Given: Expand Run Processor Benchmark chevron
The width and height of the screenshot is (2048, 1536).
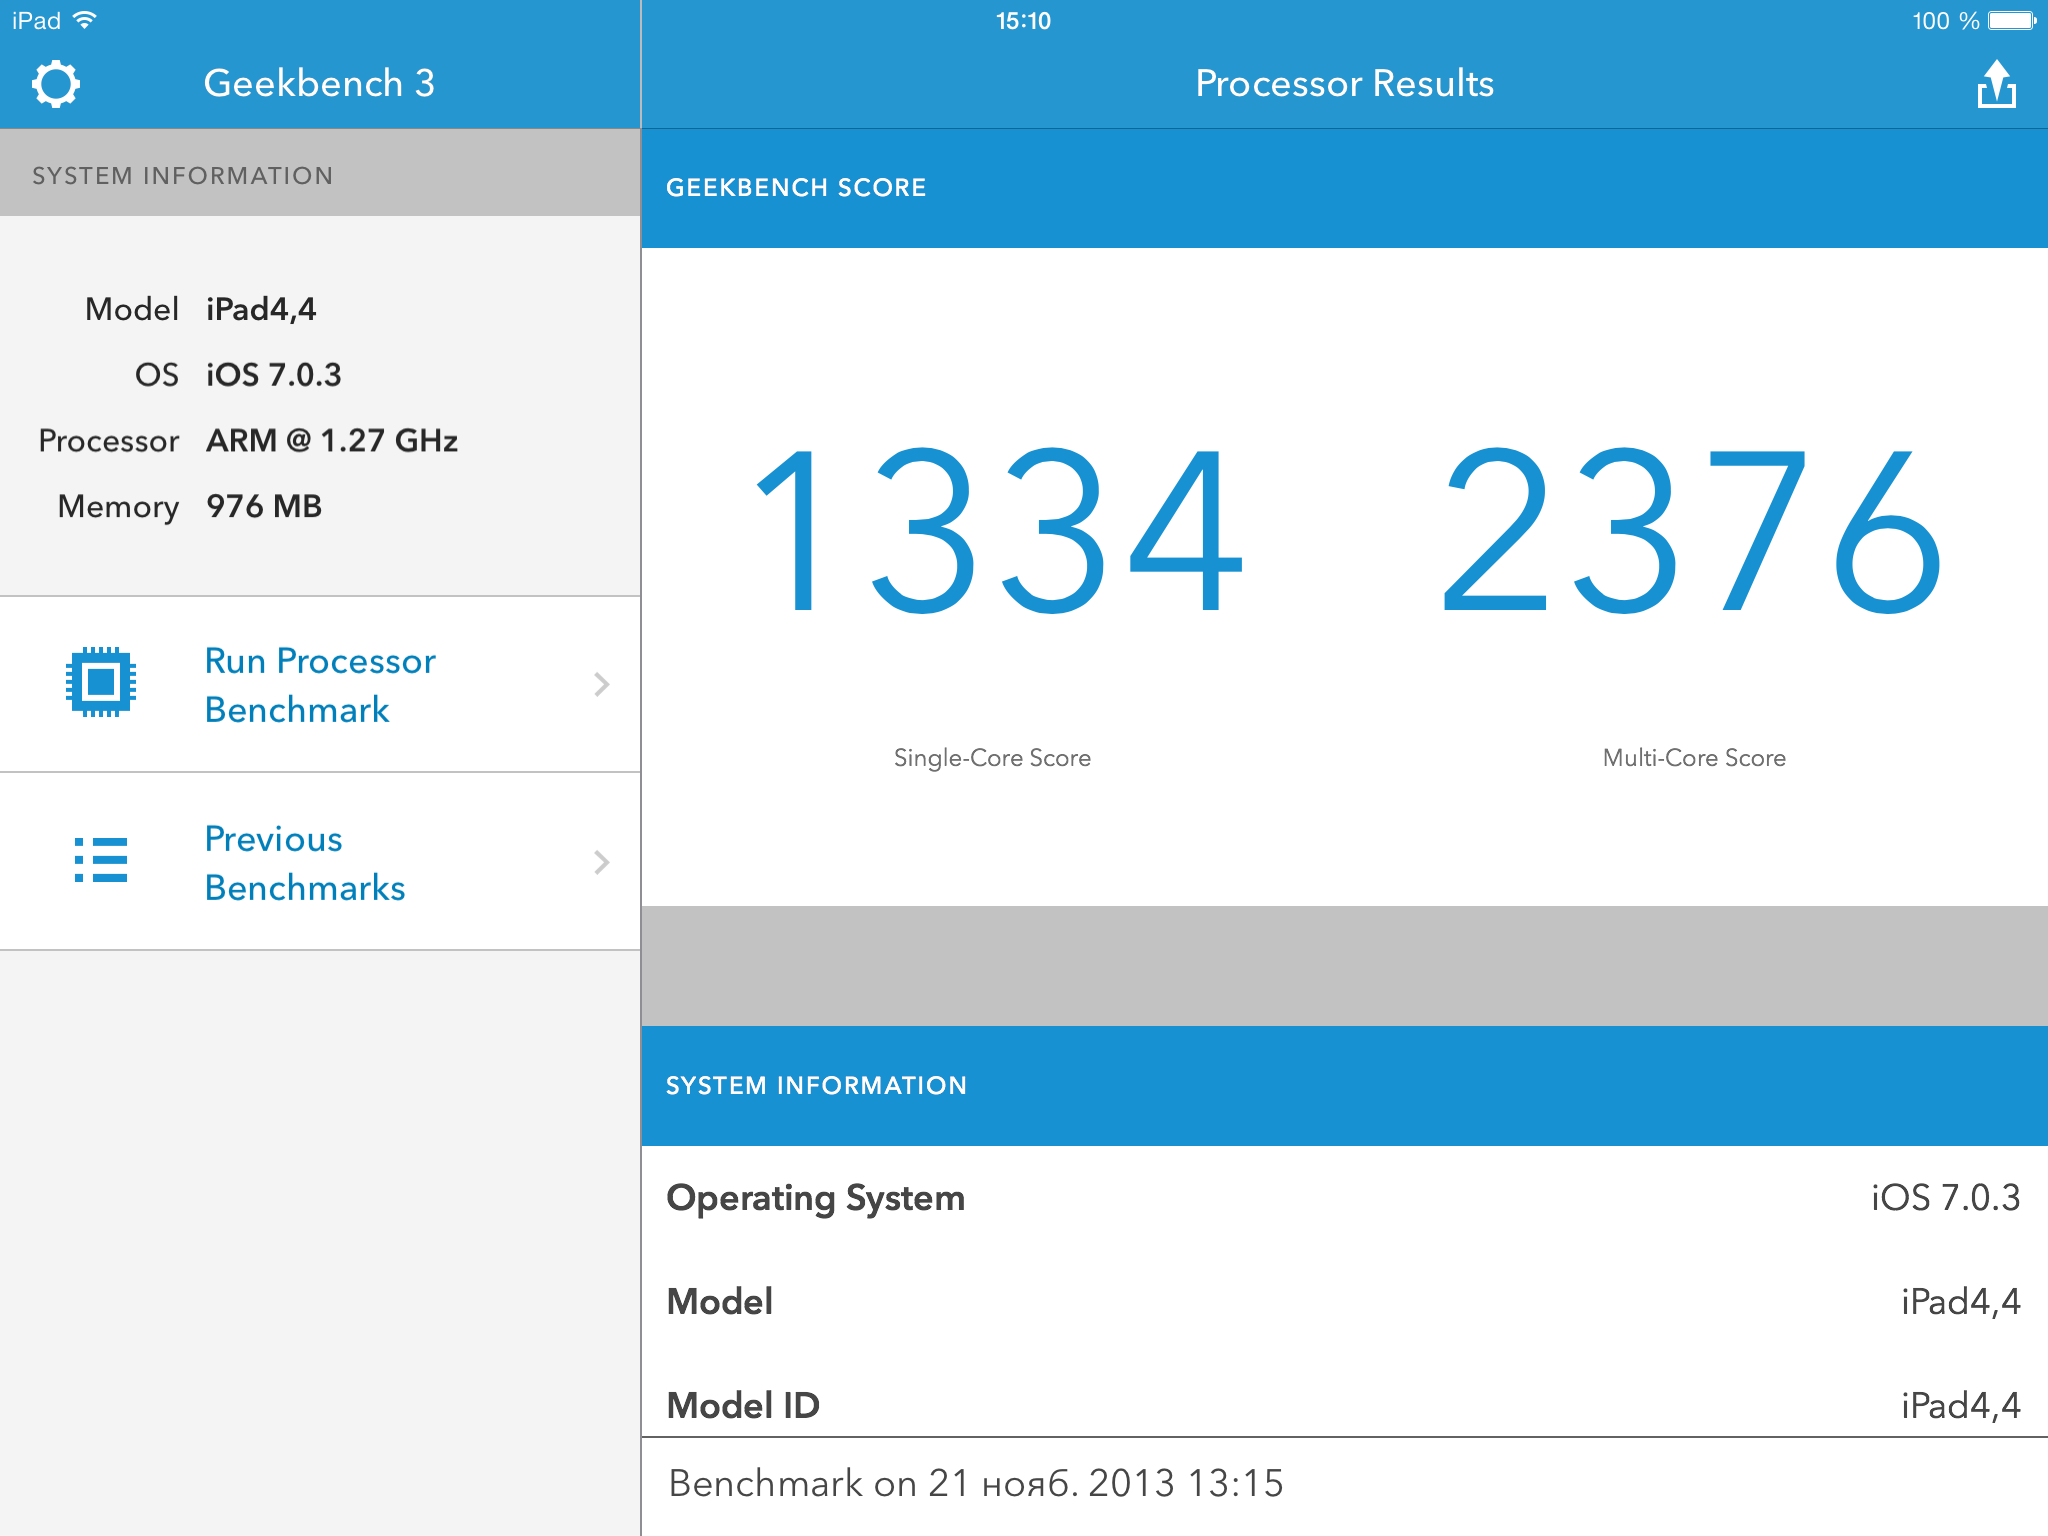Looking at the screenshot, I should point(601,684).
